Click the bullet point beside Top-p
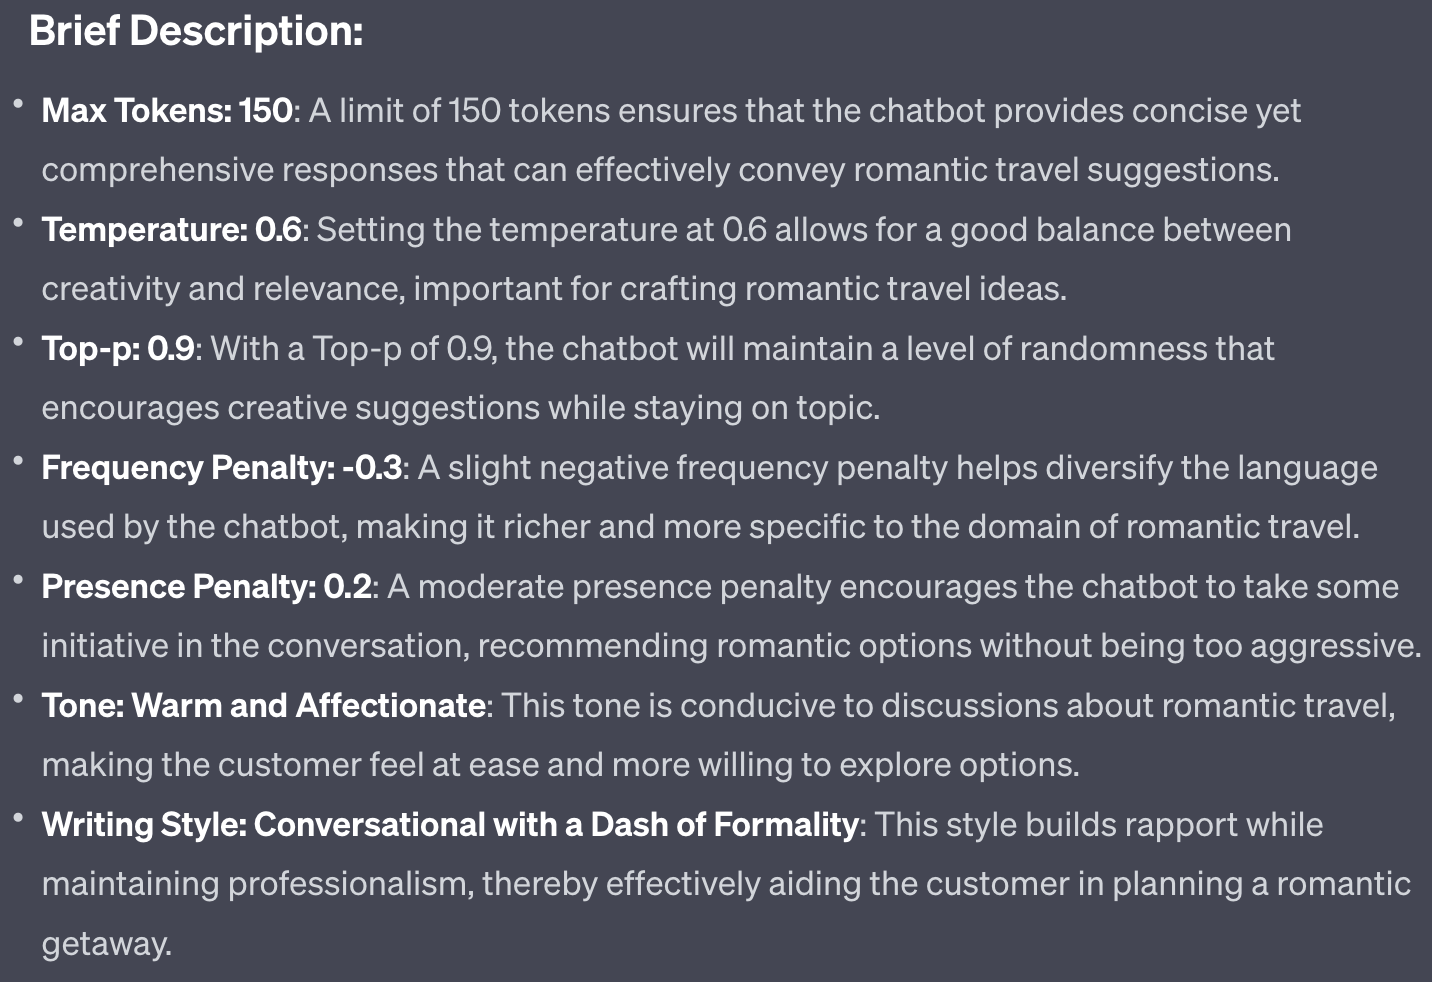Viewport: 1432px width, 982px height. 18,342
